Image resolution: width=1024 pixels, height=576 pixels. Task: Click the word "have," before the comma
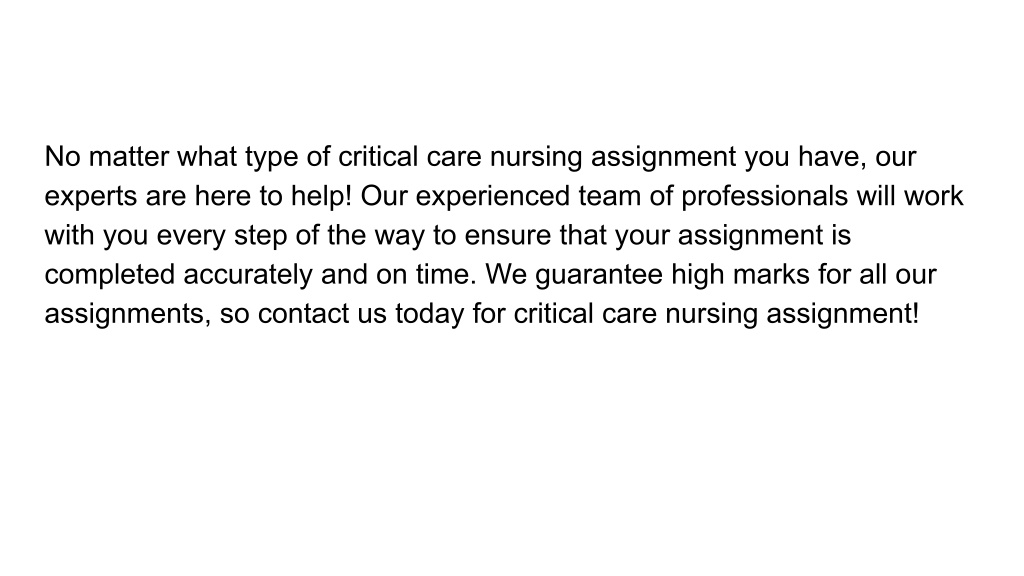(832, 157)
